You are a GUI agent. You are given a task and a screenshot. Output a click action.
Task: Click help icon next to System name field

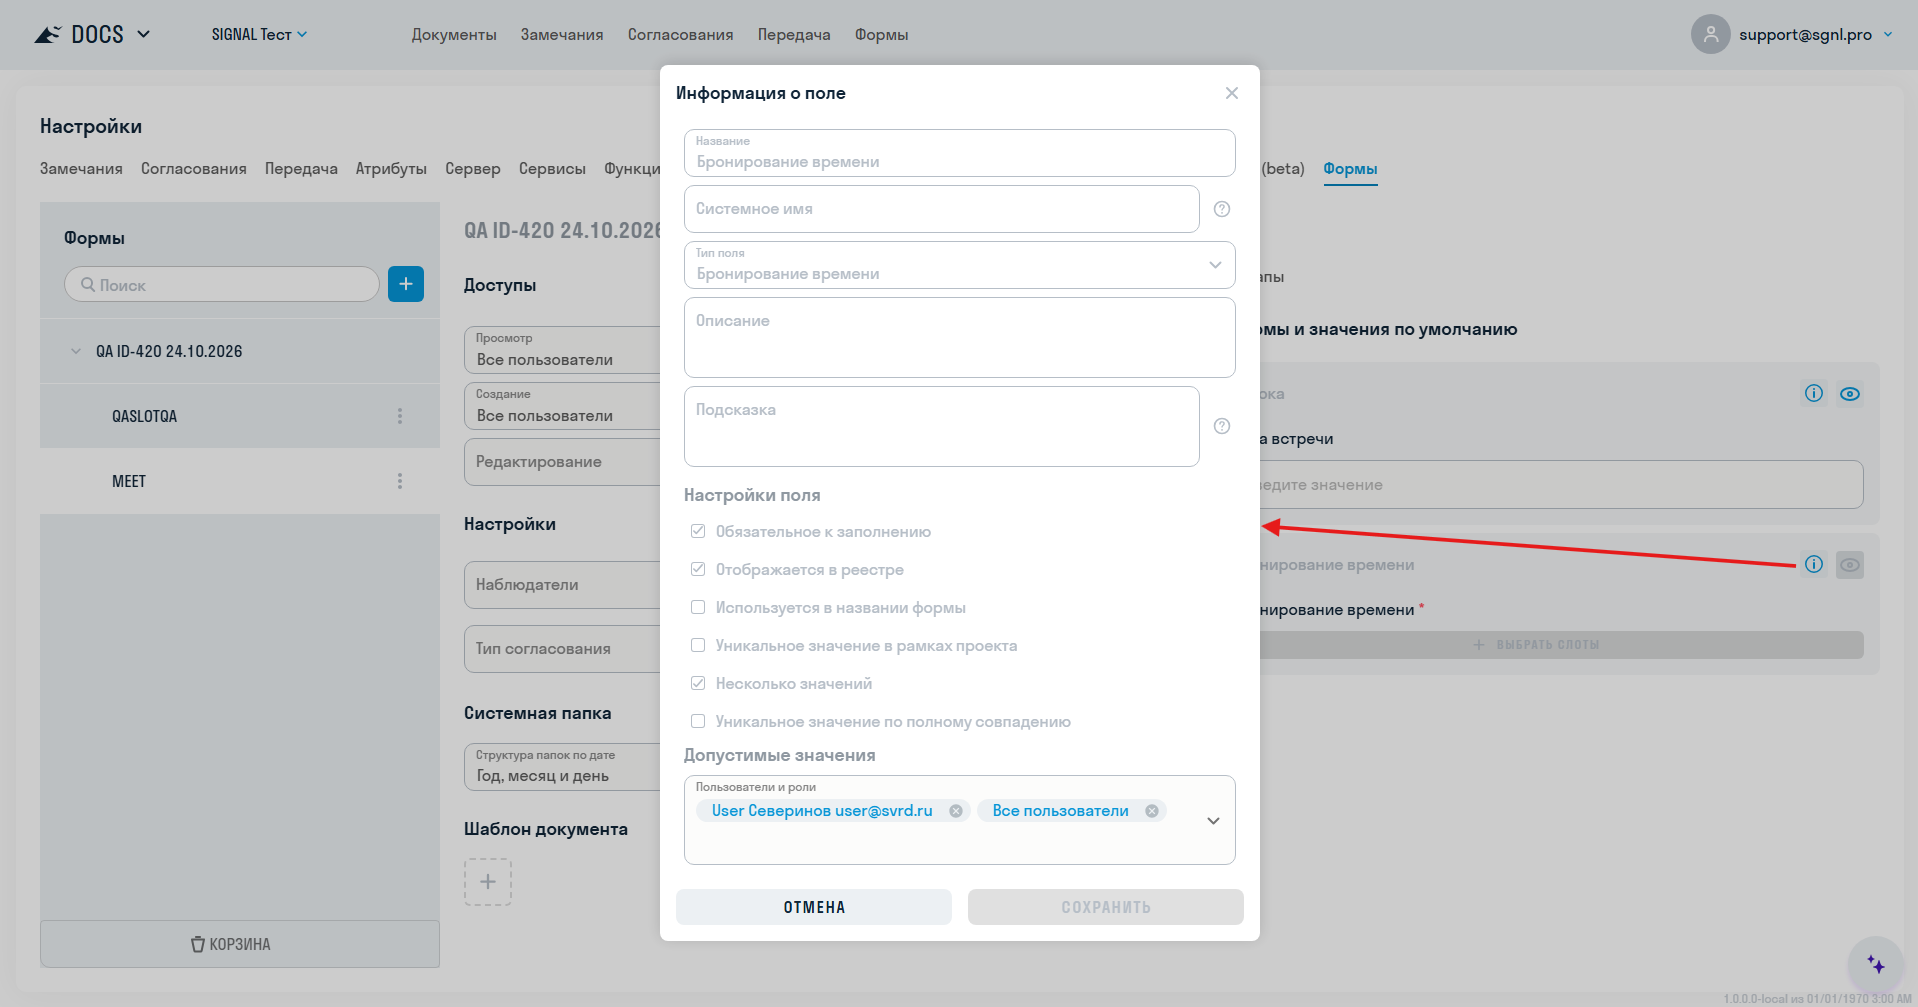pyautogui.click(x=1222, y=209)
